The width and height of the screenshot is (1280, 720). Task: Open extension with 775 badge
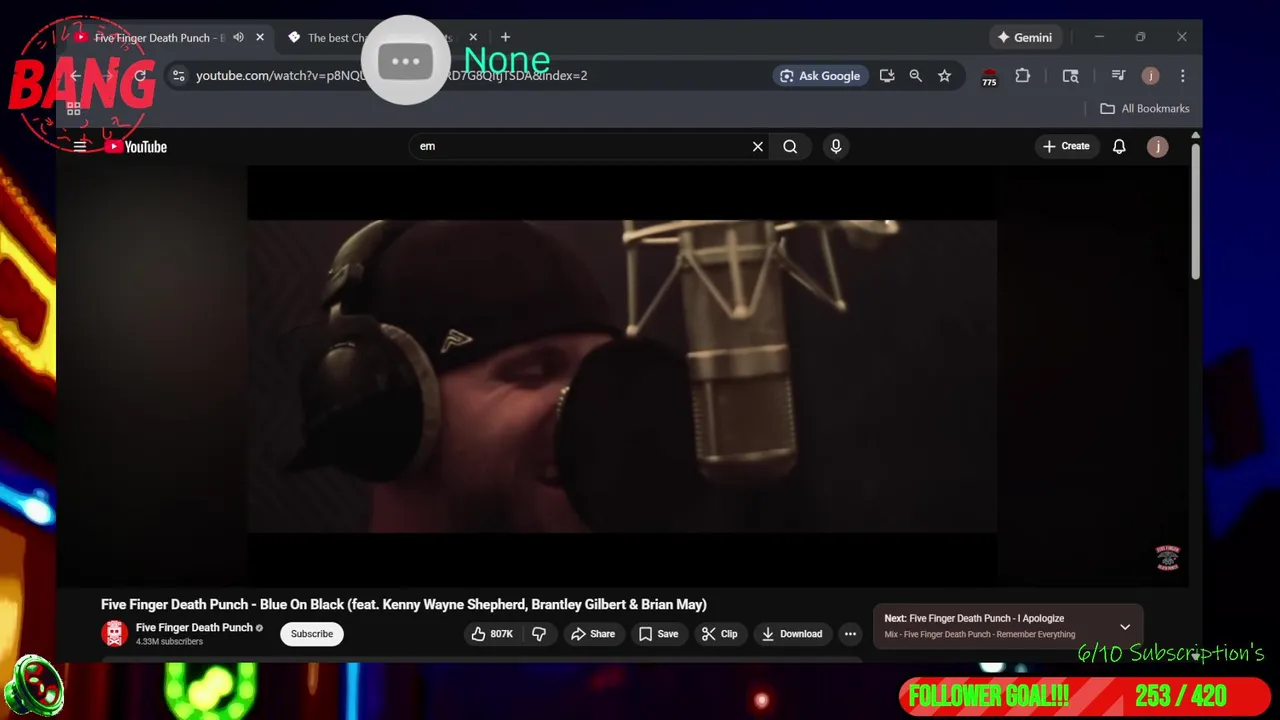989,77
